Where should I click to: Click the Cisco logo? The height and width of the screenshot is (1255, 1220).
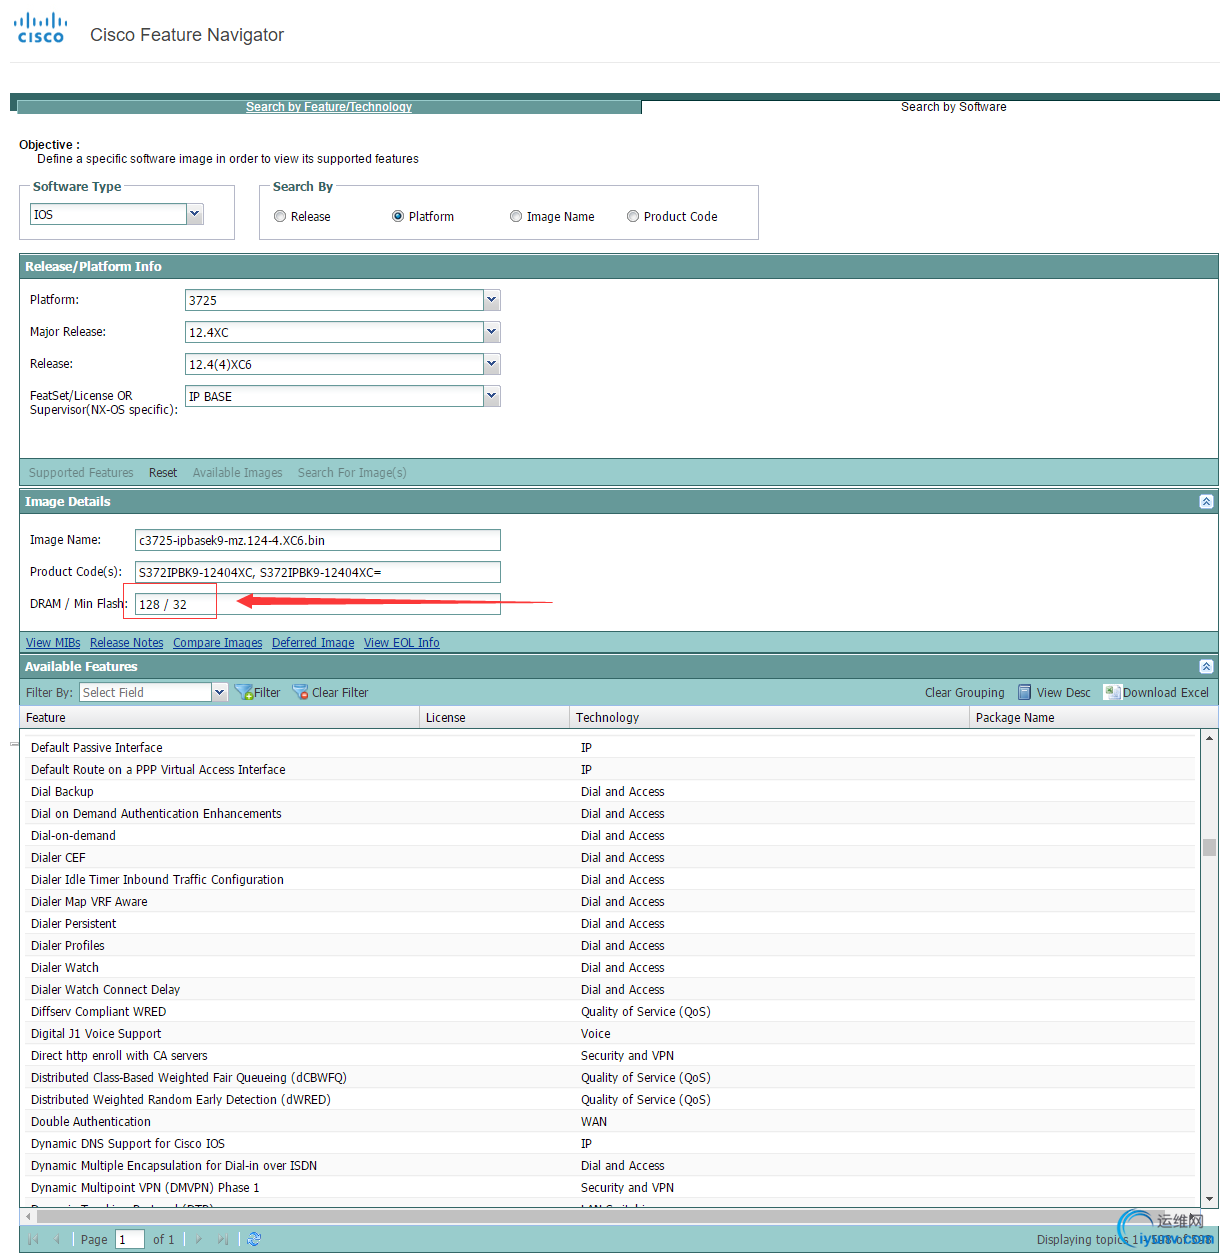[x=40, y=28]
